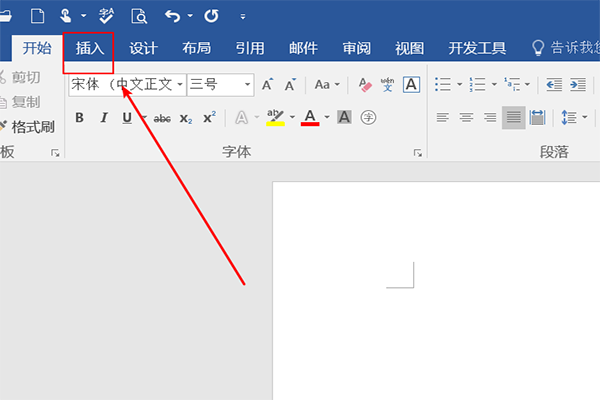Toggle character shading icon
The width and height of the screenshot is (600, 400).
(x=344, y=117)
